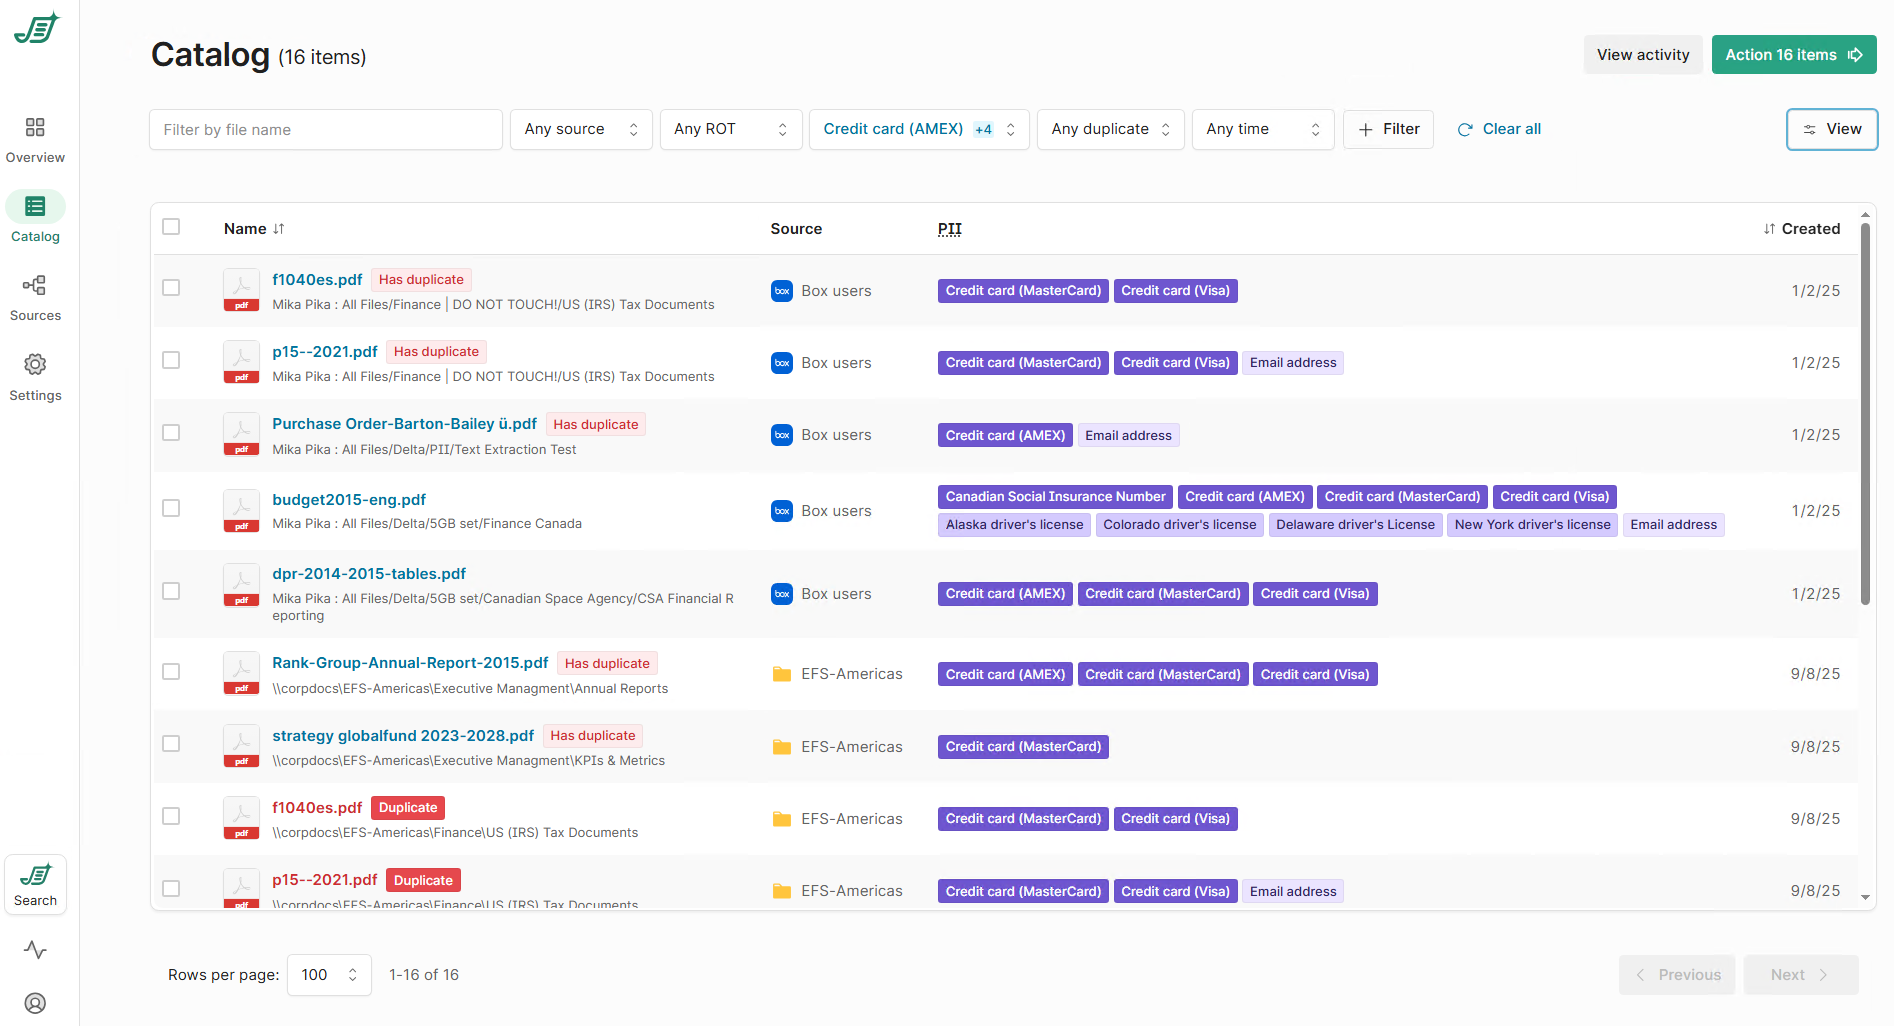Screen dimensions: 1894x1026
Task: Toggle the select-all checkbox in table header
Action: (x=171, y=227)
